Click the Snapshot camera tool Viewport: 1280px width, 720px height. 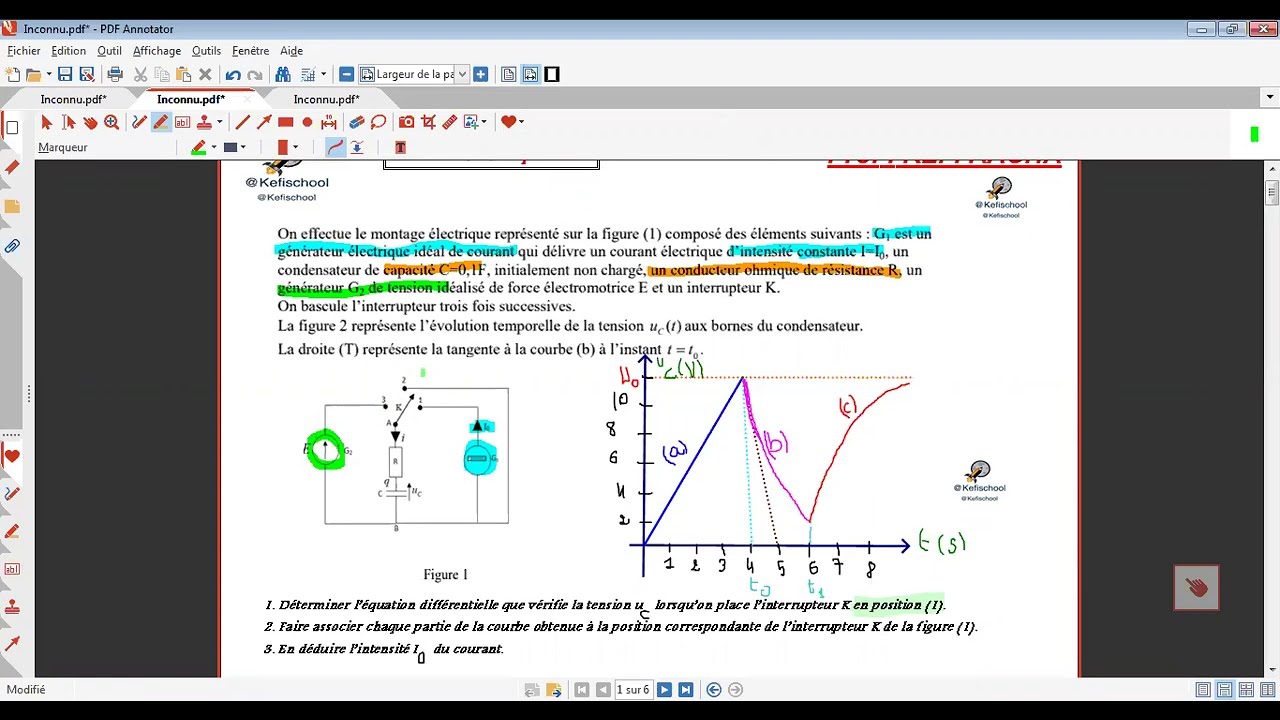pyautogui.click(x=406, y=122)
